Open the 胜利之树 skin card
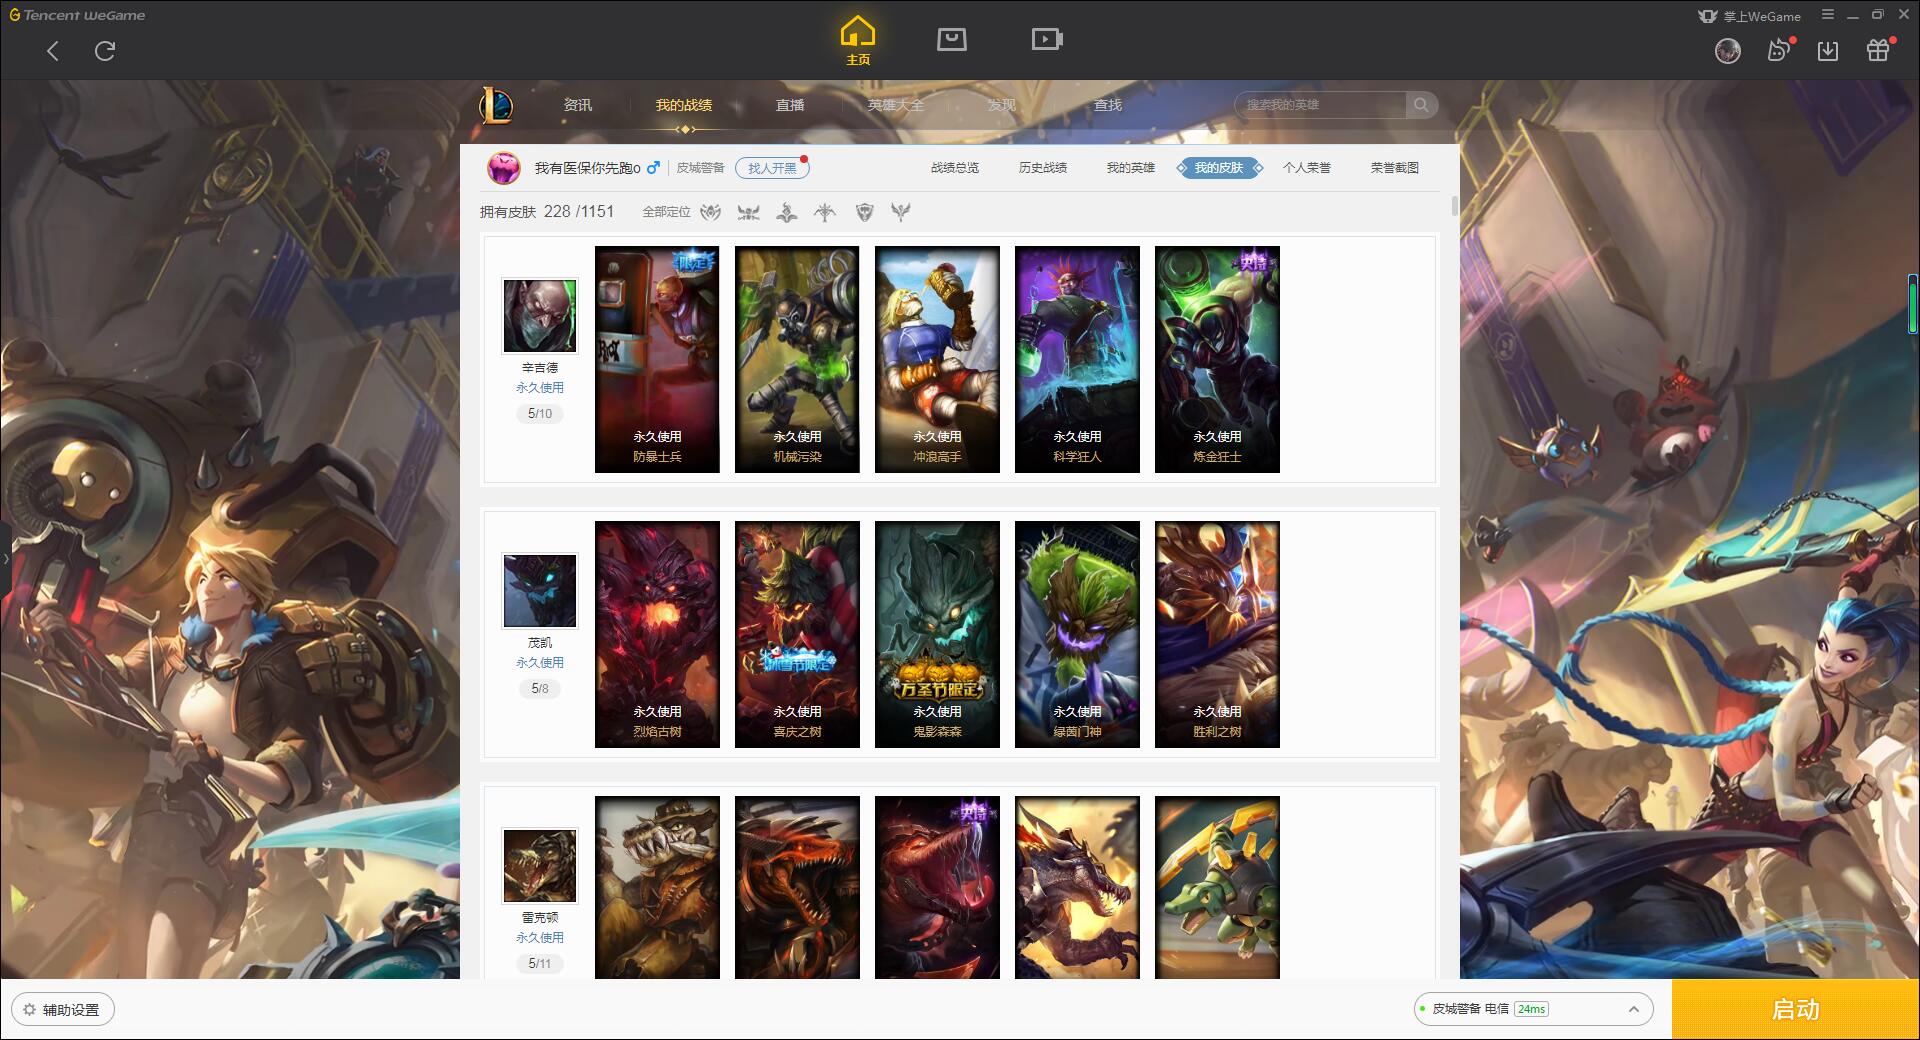 click(1217, 634)
